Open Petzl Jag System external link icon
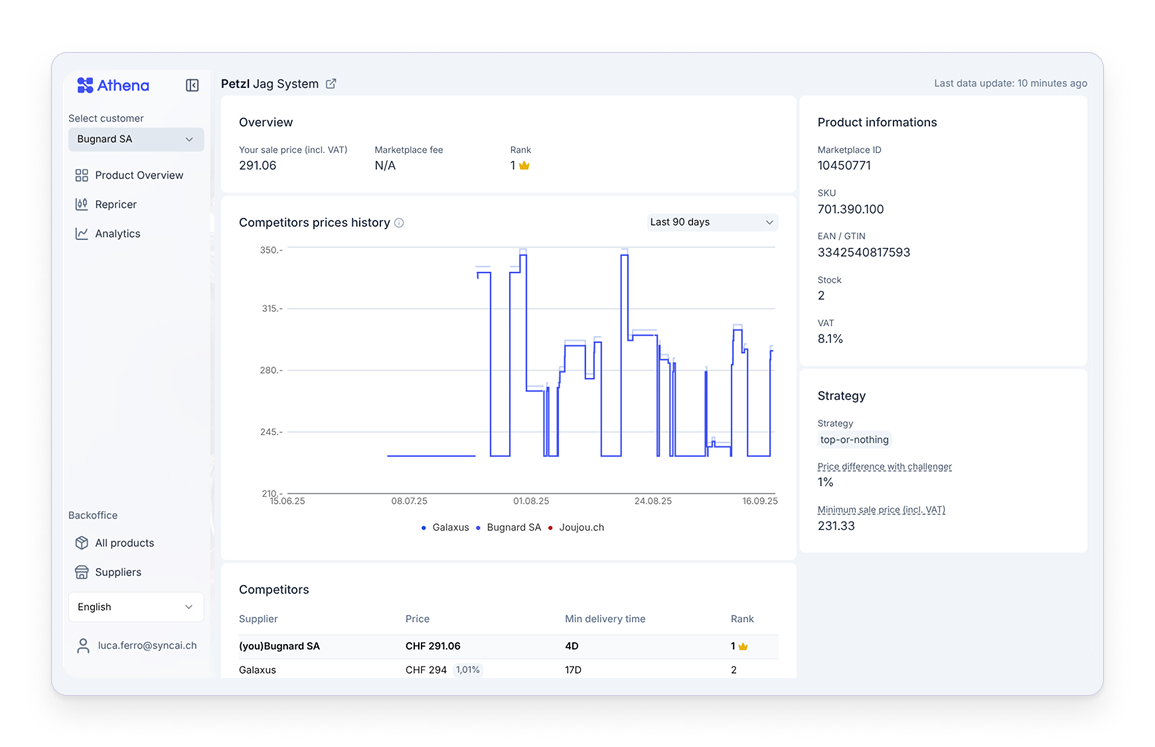The width and height of the screenshot is (1155, 747). (x=331, y=84)
